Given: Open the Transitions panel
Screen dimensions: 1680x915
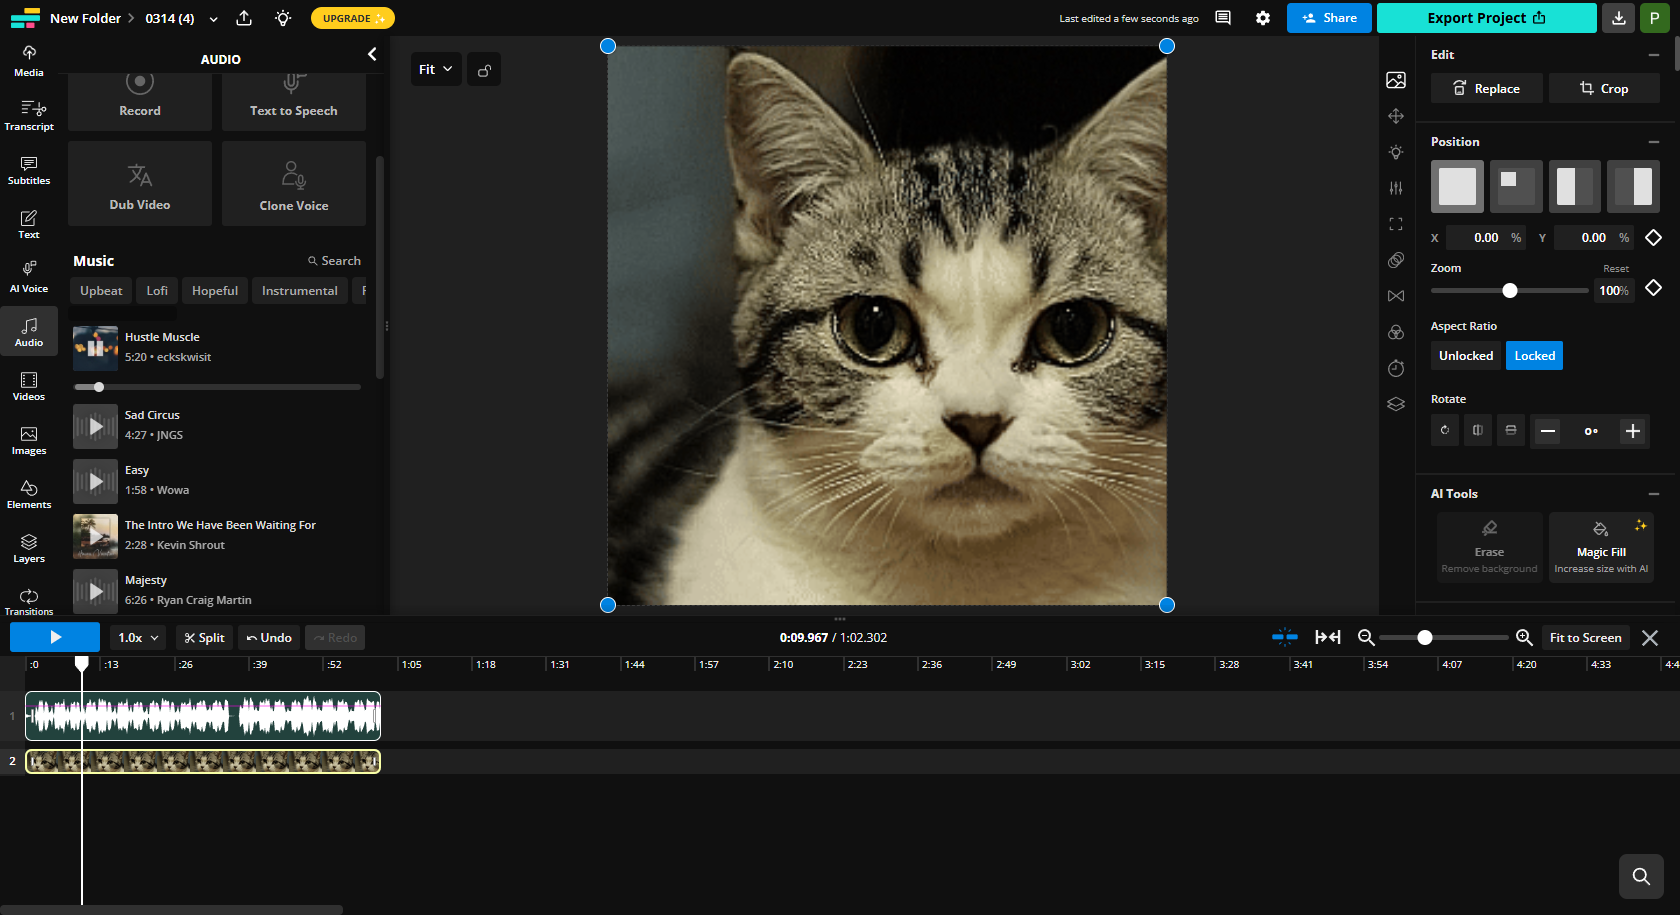Looking at the screenshot, I should tap(28, 598).
